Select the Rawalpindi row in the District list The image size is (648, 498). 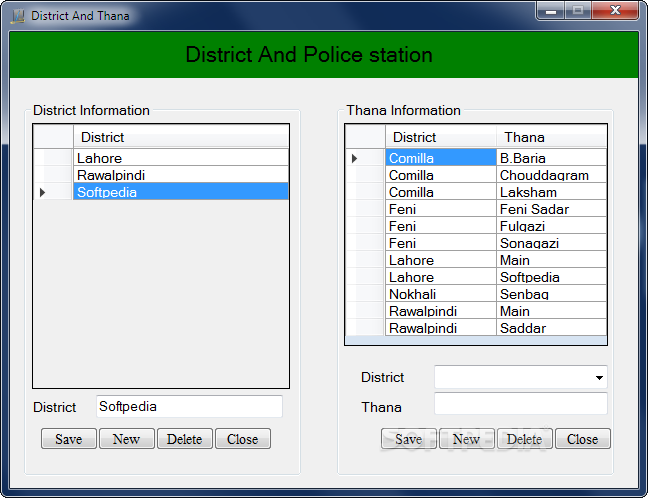click(180, 175)
